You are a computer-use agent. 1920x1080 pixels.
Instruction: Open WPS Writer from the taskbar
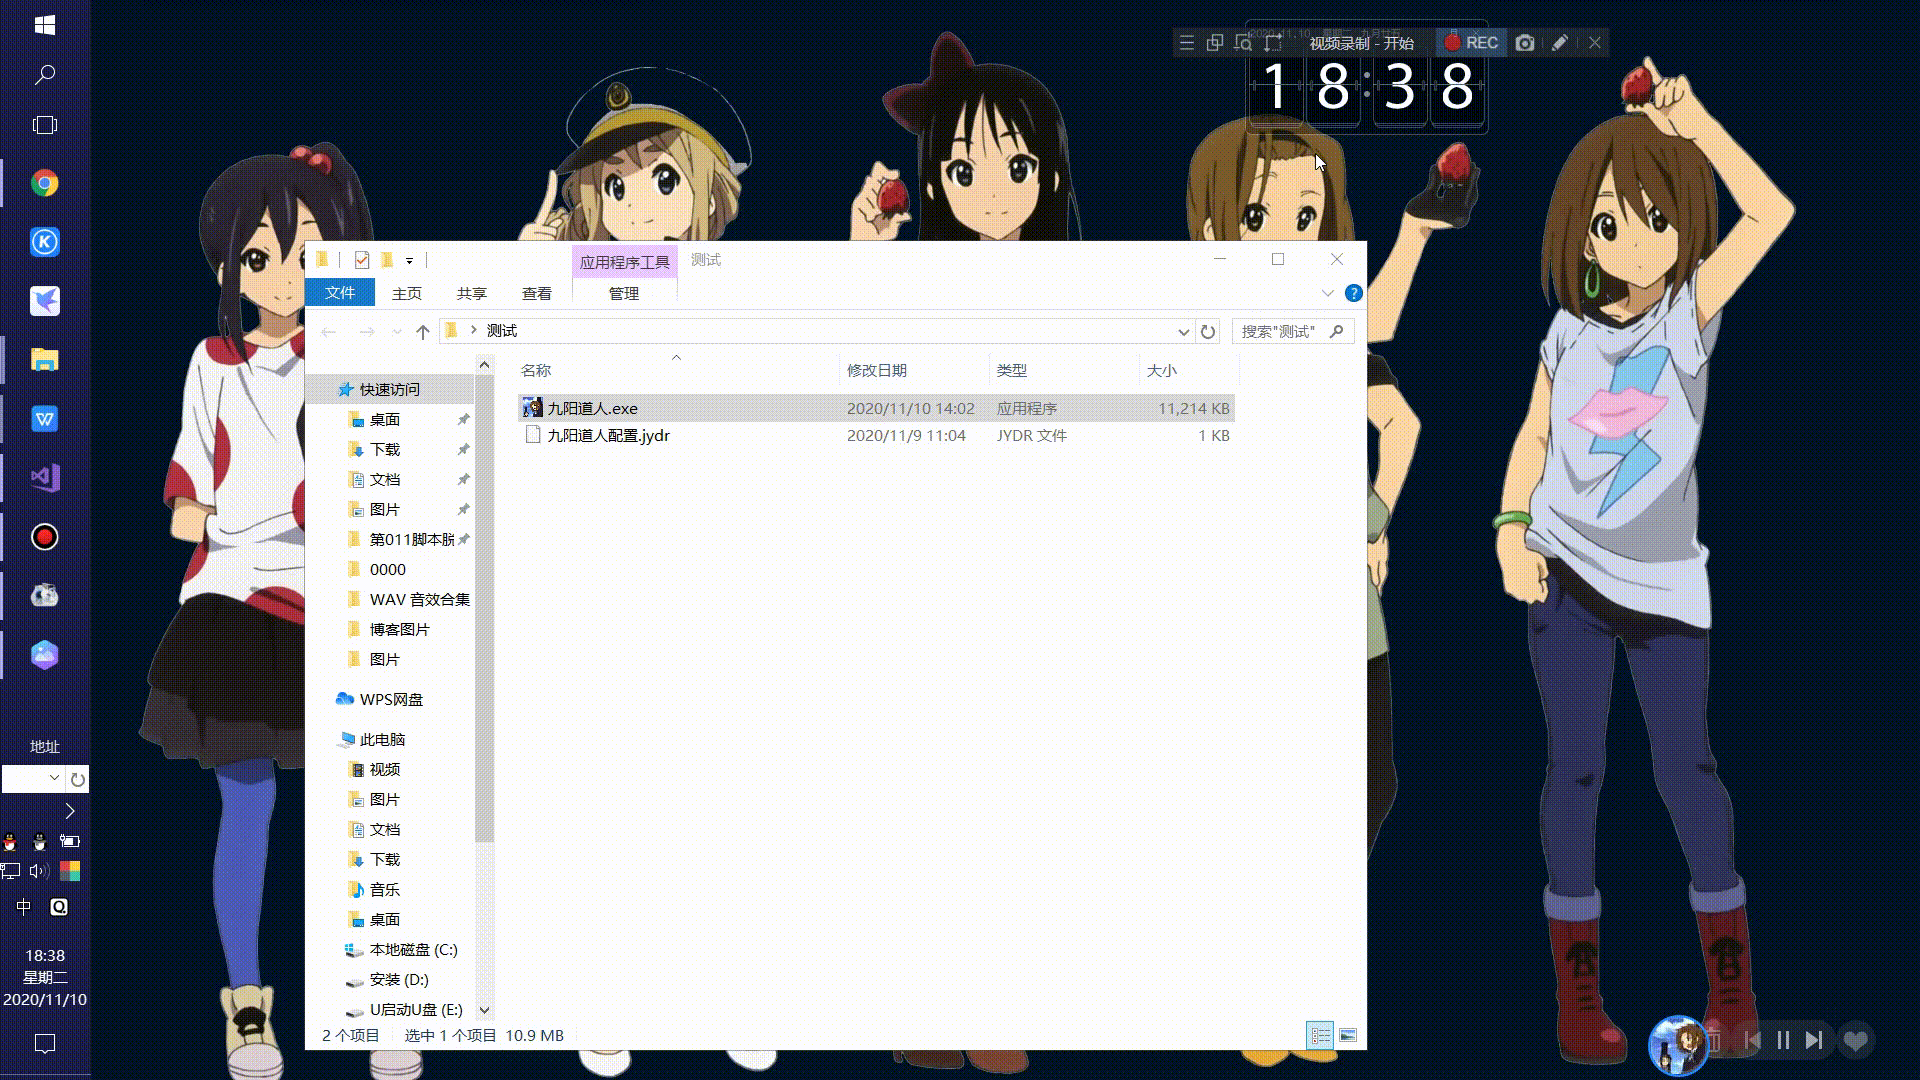[44, 419]
